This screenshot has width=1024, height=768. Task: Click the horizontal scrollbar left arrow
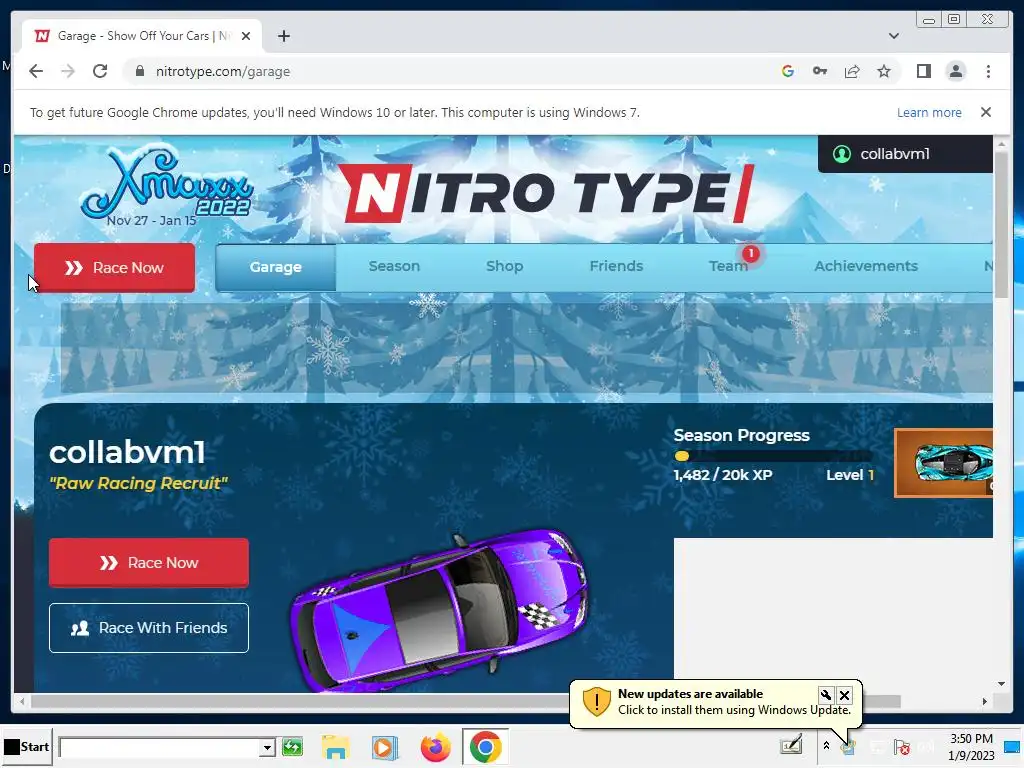[22, 701]
